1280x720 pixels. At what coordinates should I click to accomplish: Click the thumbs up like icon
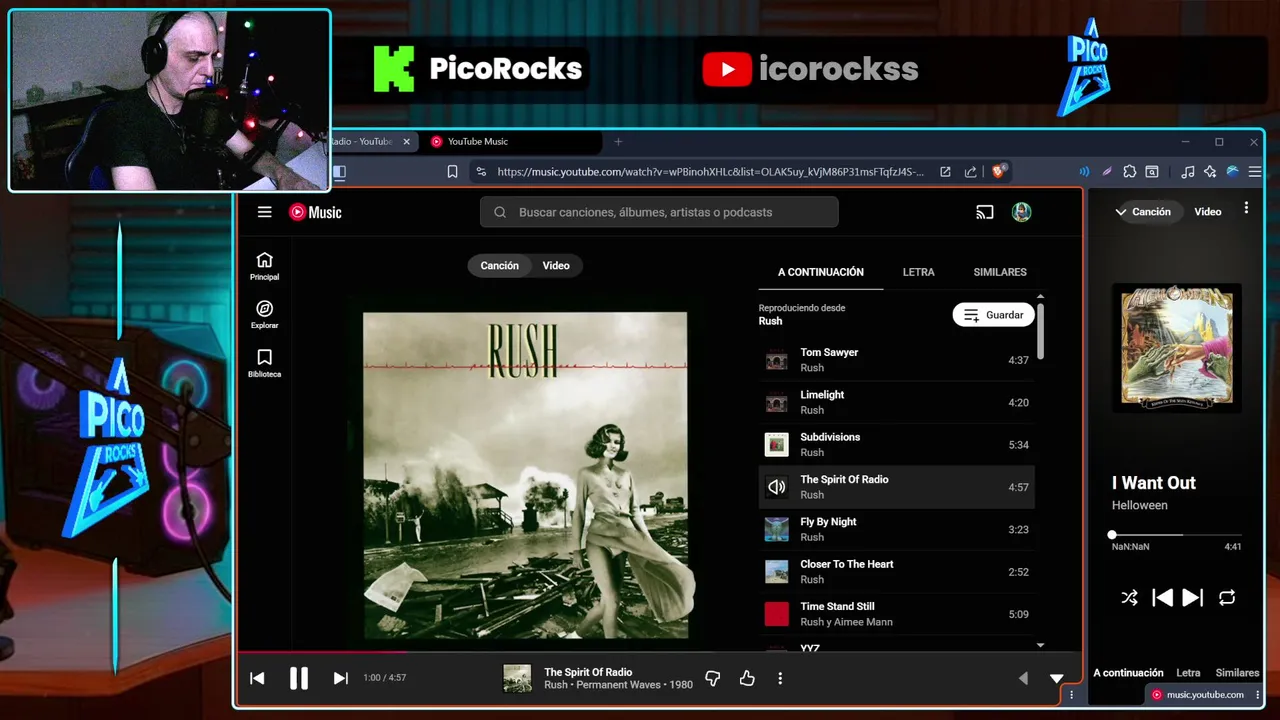point(747,678)
